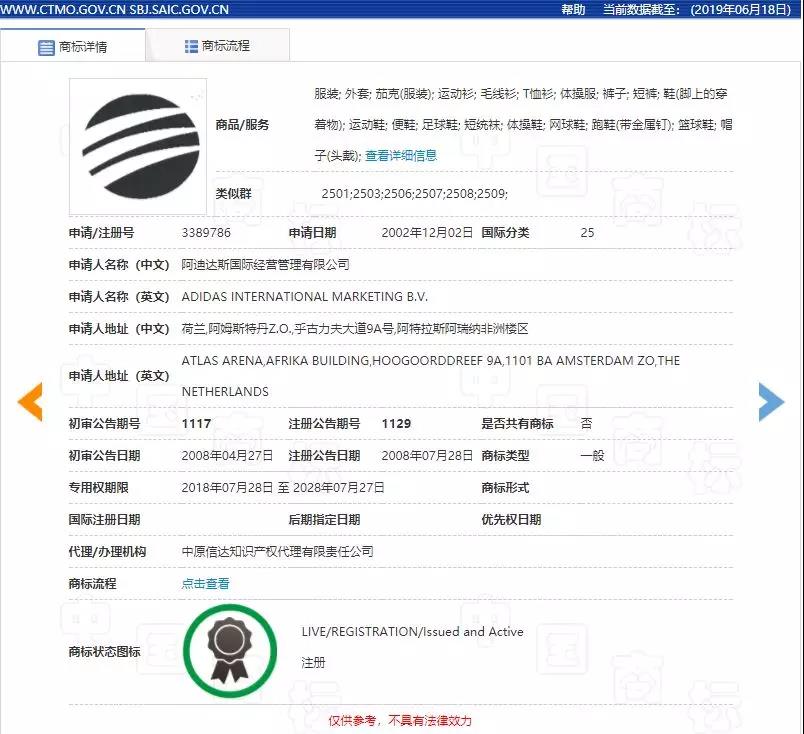Screen dimensions: 804x734
Task: Click the red disclaimer text 仅供参考
Action: (x=350, y=719)
